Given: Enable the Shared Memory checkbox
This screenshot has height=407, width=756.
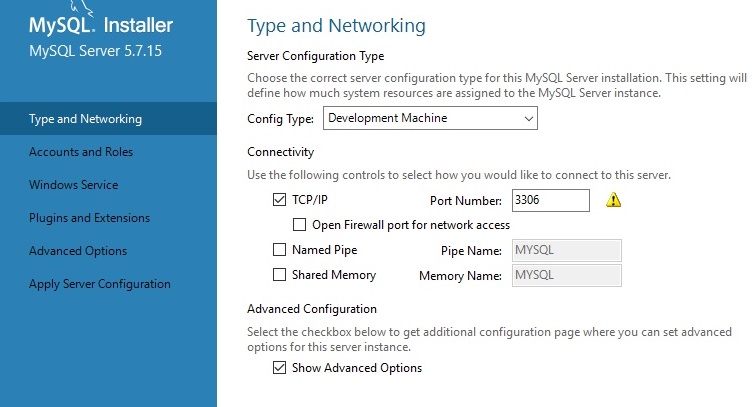Looking at the screenshot, I should (279, 274).
